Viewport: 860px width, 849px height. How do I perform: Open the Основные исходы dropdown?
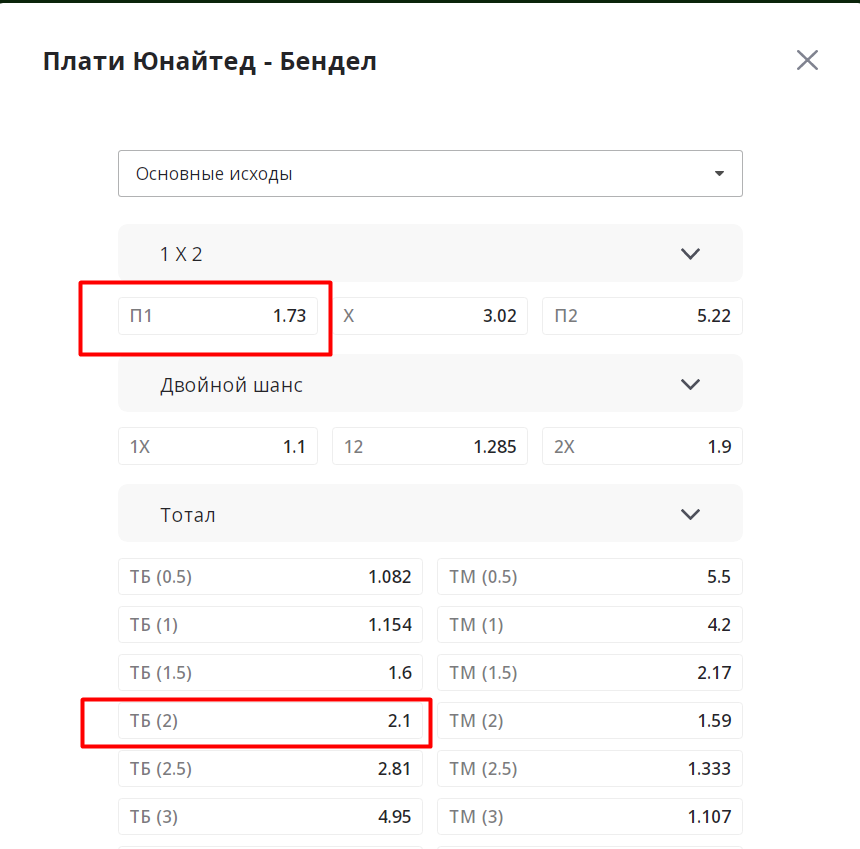430,174
